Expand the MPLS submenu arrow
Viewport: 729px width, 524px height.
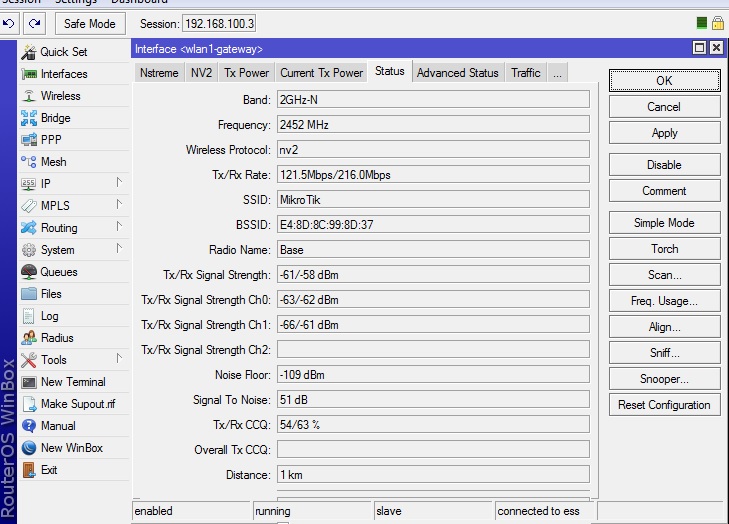tap(119, 205)
